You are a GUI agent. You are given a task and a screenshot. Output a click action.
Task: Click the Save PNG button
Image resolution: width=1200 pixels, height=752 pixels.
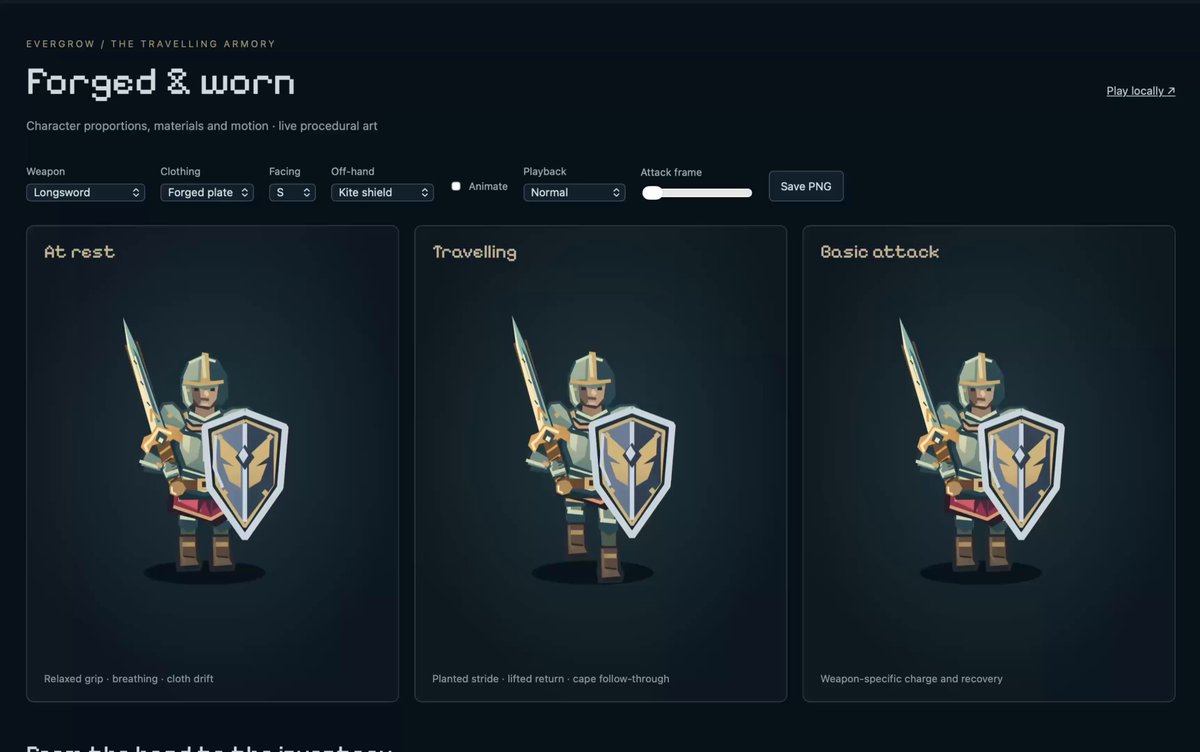point(806,186)
